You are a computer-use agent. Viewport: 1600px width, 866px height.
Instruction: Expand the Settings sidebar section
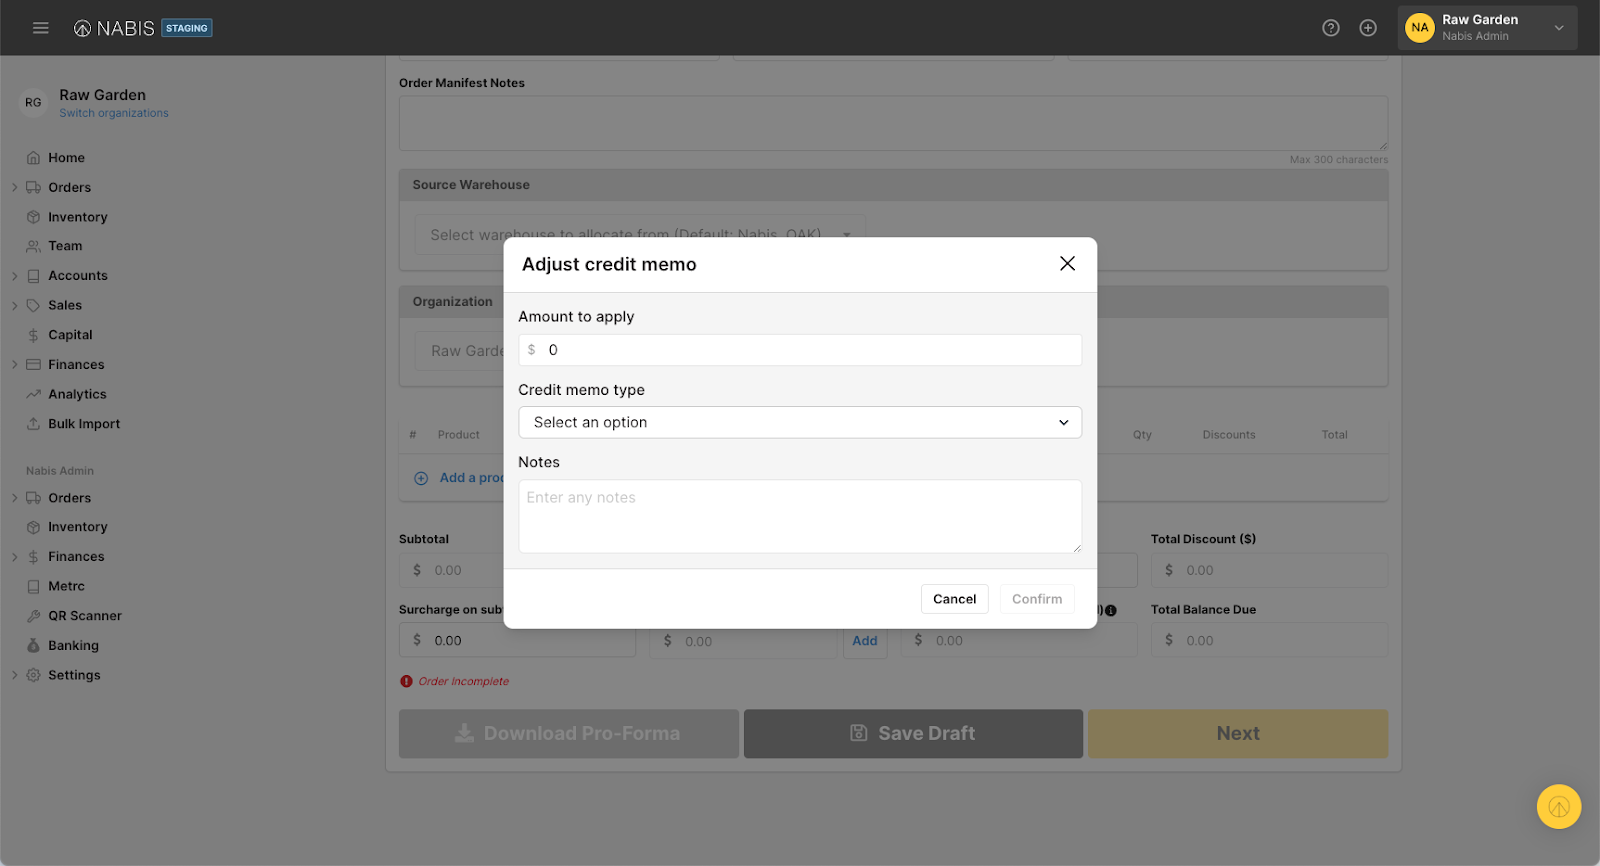(15, 675)
